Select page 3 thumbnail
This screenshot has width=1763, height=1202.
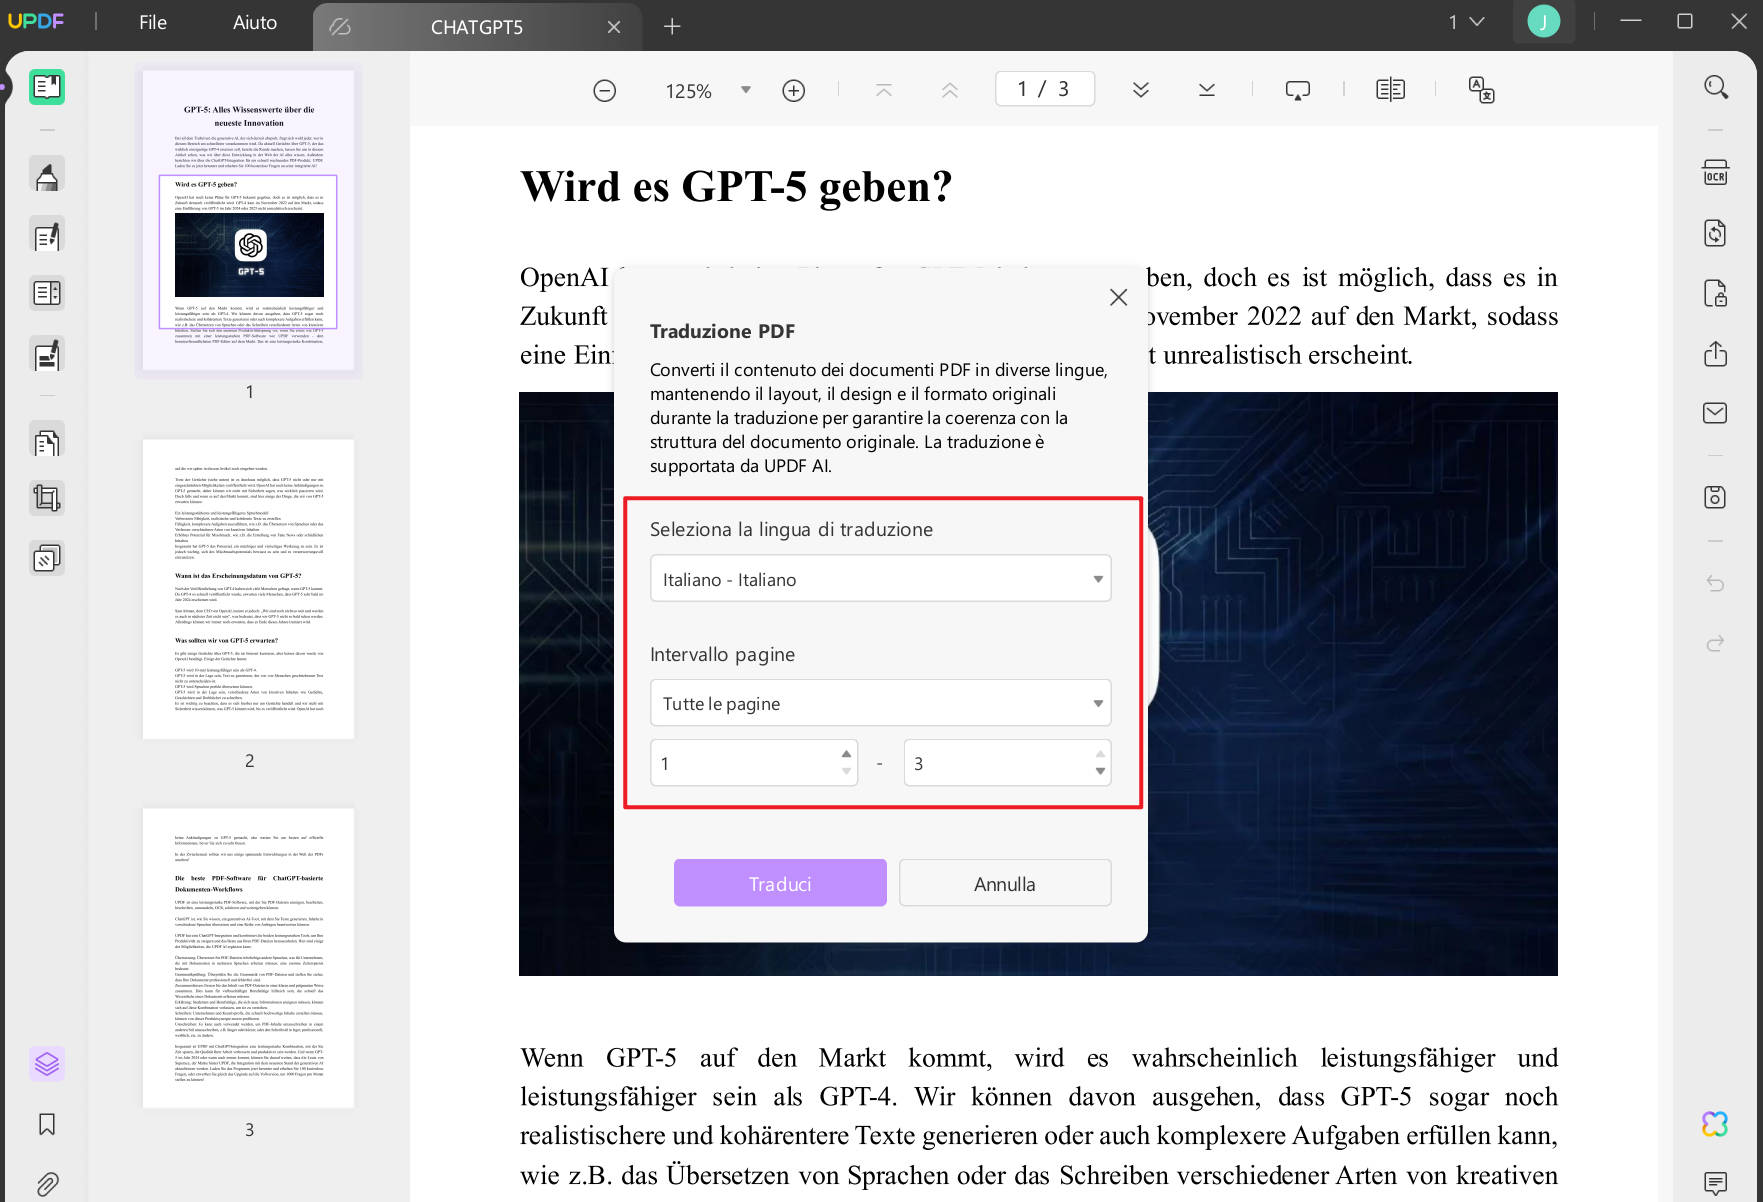pyautogui.click(x=249, y=958)
